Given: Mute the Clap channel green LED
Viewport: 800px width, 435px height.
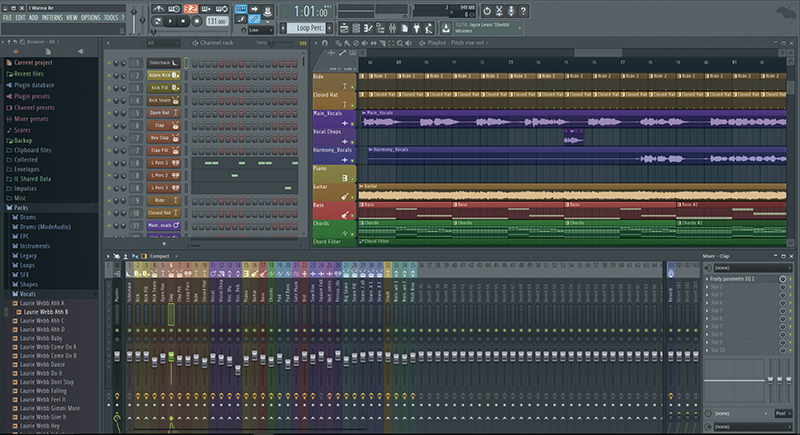Looking at the screenshot, I should click(109, 125).
